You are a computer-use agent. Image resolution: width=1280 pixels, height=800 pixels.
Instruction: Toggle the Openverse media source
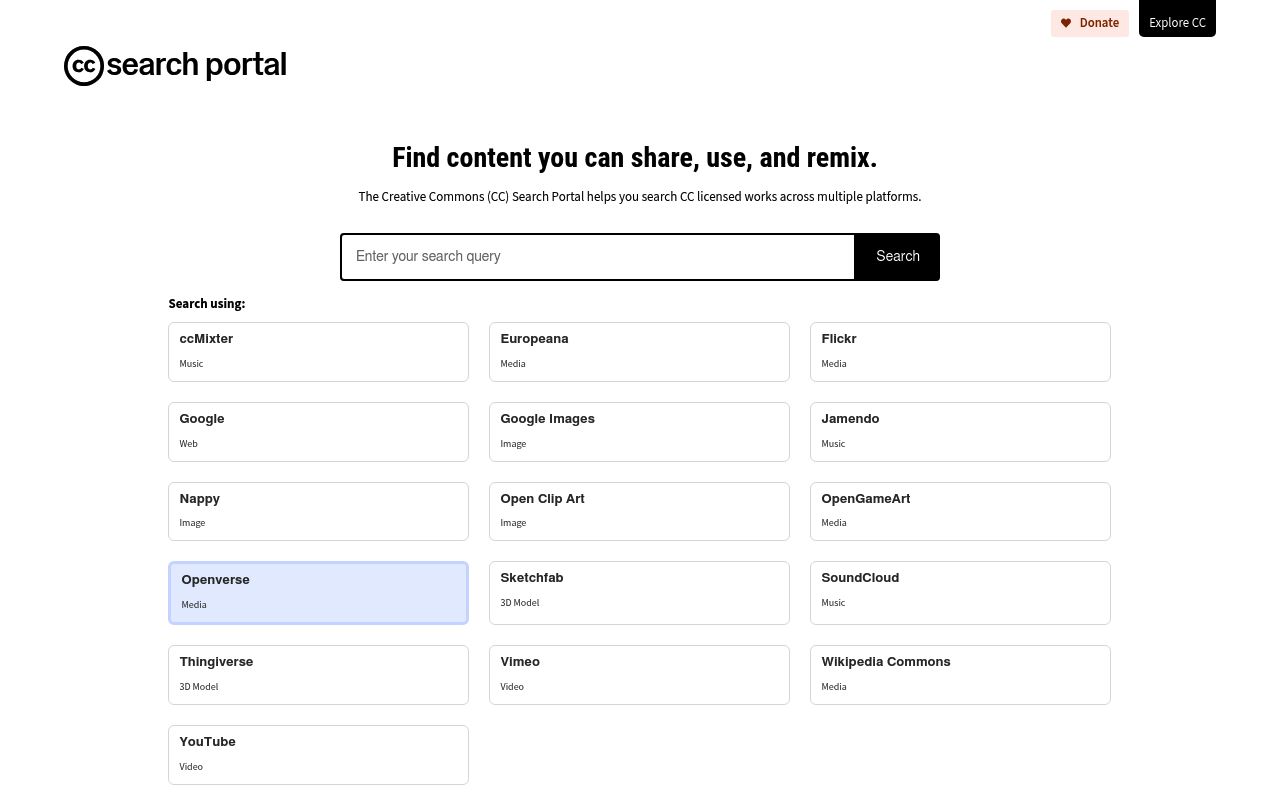click(x=318, y=592)
